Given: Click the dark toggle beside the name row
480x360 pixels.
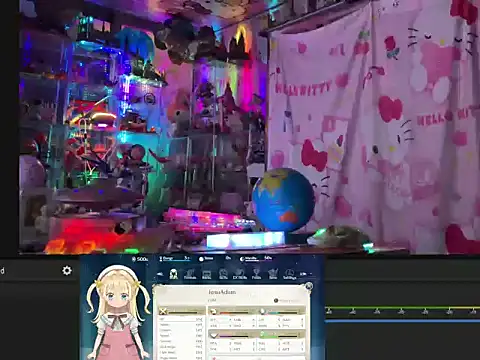Looking at the screenshot, I should [276, 301].
